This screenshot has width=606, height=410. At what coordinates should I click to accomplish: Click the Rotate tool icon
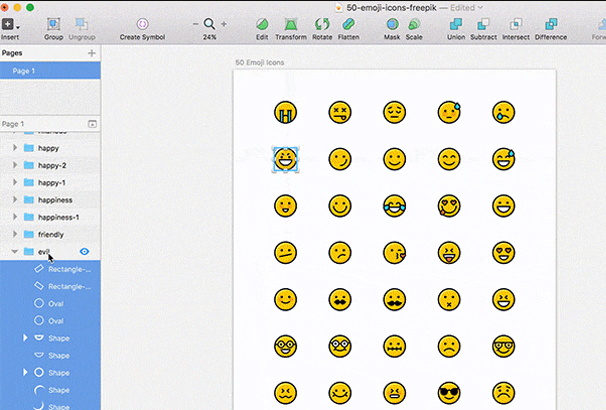pos(322,23)
